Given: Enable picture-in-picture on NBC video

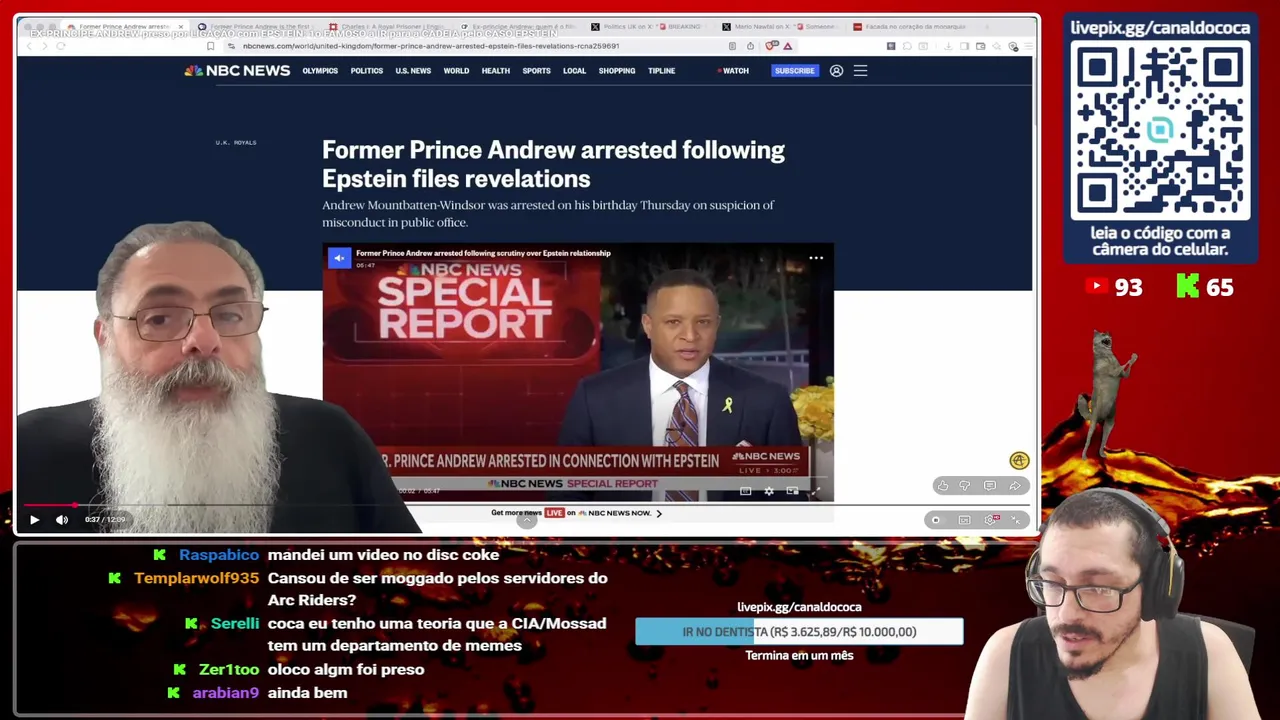Looking at the screenshot, I should [792, 491].
